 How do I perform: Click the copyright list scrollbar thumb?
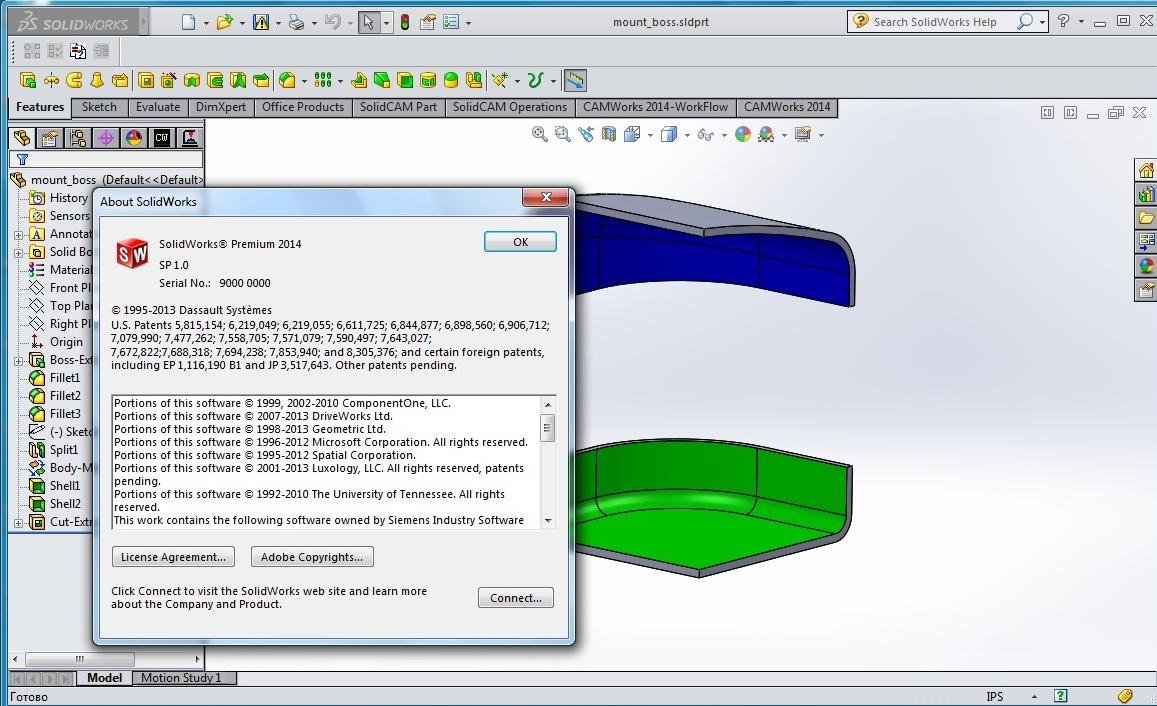(x=548, y=428)
